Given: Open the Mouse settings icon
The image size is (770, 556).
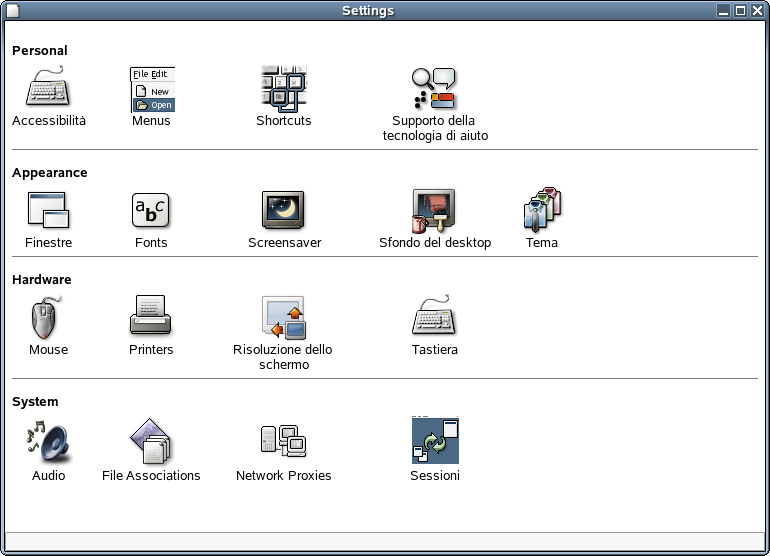Looking at the screenshot, I should click(47, 317).
